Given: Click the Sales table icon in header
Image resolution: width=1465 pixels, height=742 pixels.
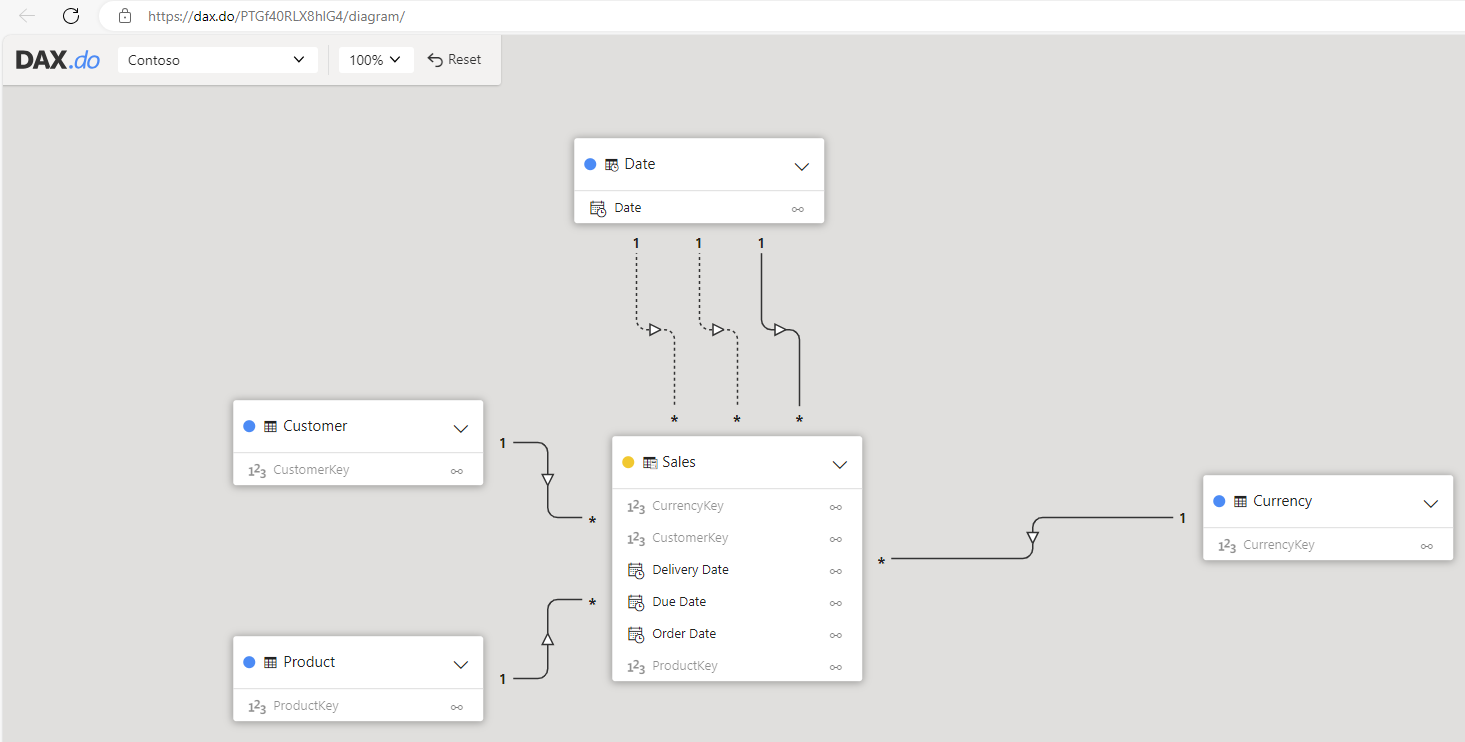Looking at the screenshot, I should pos(650,462).
